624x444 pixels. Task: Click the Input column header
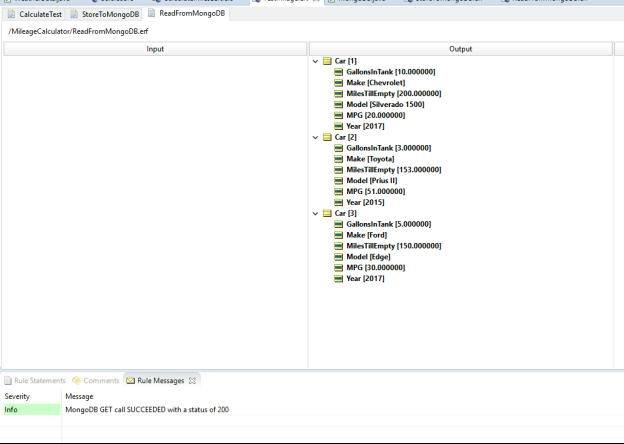point(155,49)
